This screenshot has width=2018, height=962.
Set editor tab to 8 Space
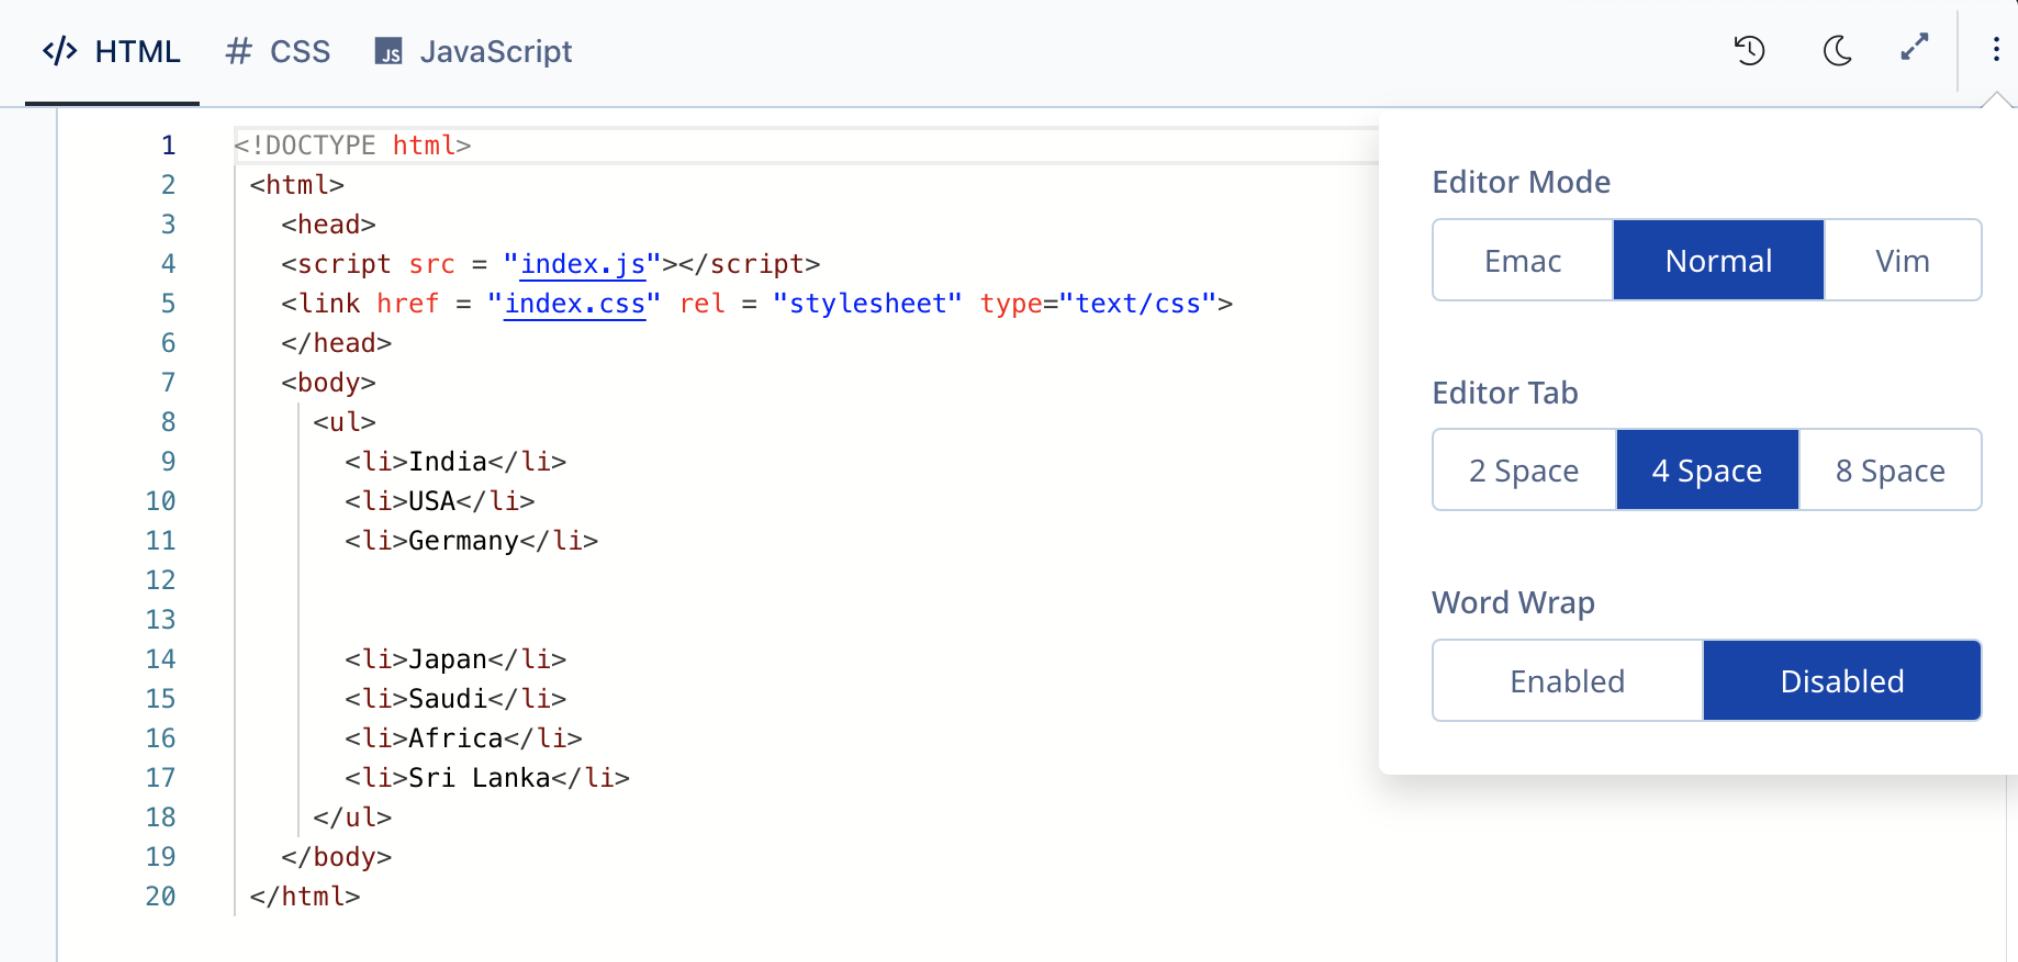click(1890, 470)
